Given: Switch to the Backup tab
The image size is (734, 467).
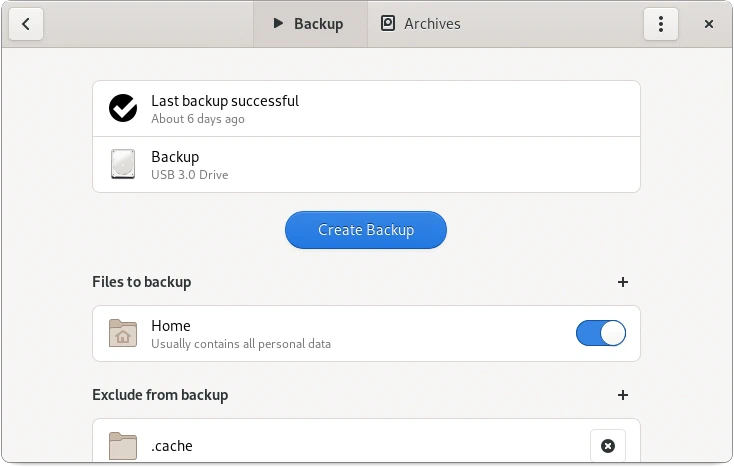Looking at the screenshot, I should [310, 24].
